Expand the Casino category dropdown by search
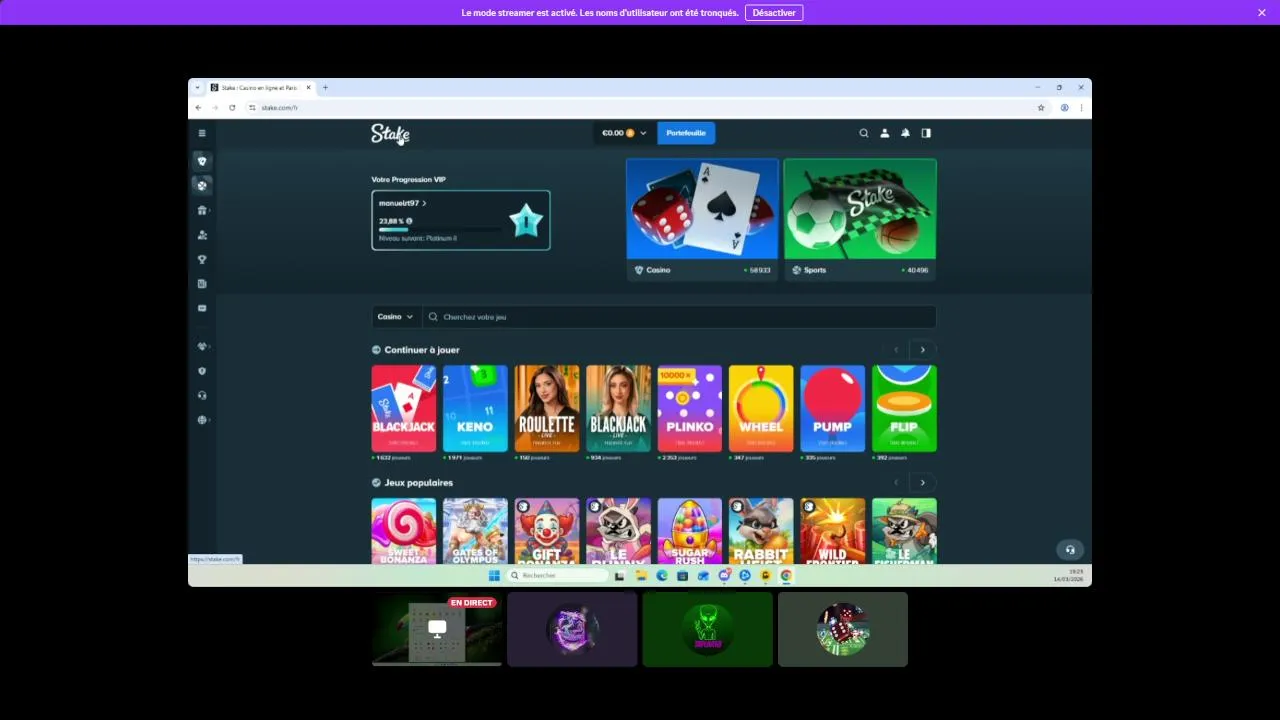The height and width of the screenshot is (720, 1280). [x=396, y=317]
